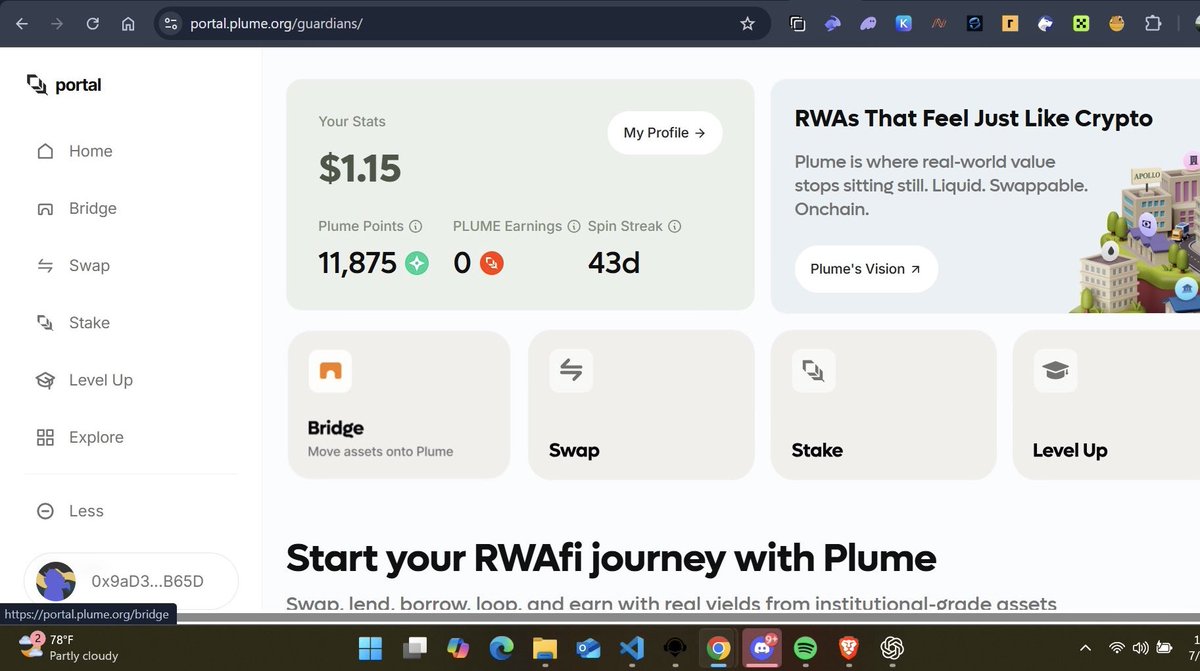
Task: Launch Visual Studio Code from the taskbar
Action: [631, 648]
